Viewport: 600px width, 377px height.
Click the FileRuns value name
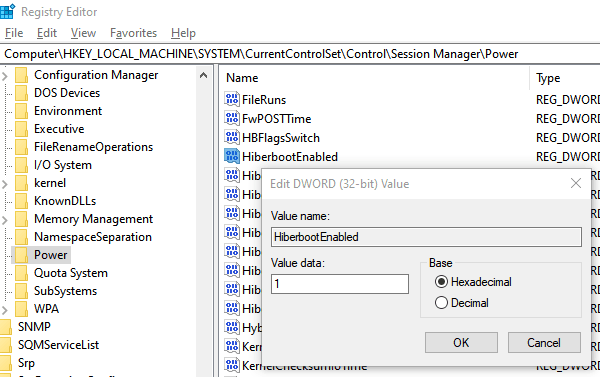pyautogui.click(x=264, y=100)
